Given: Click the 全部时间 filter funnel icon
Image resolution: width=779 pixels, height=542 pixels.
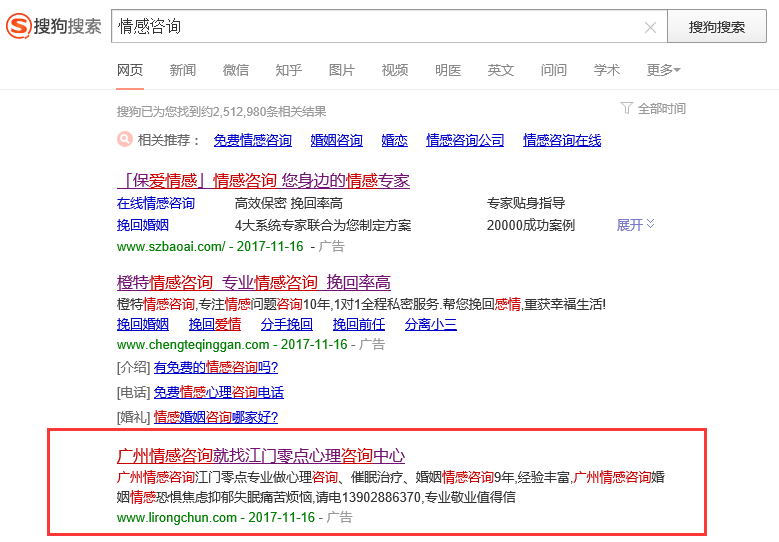Looking at the screenshot, I should tap(627, 108).
